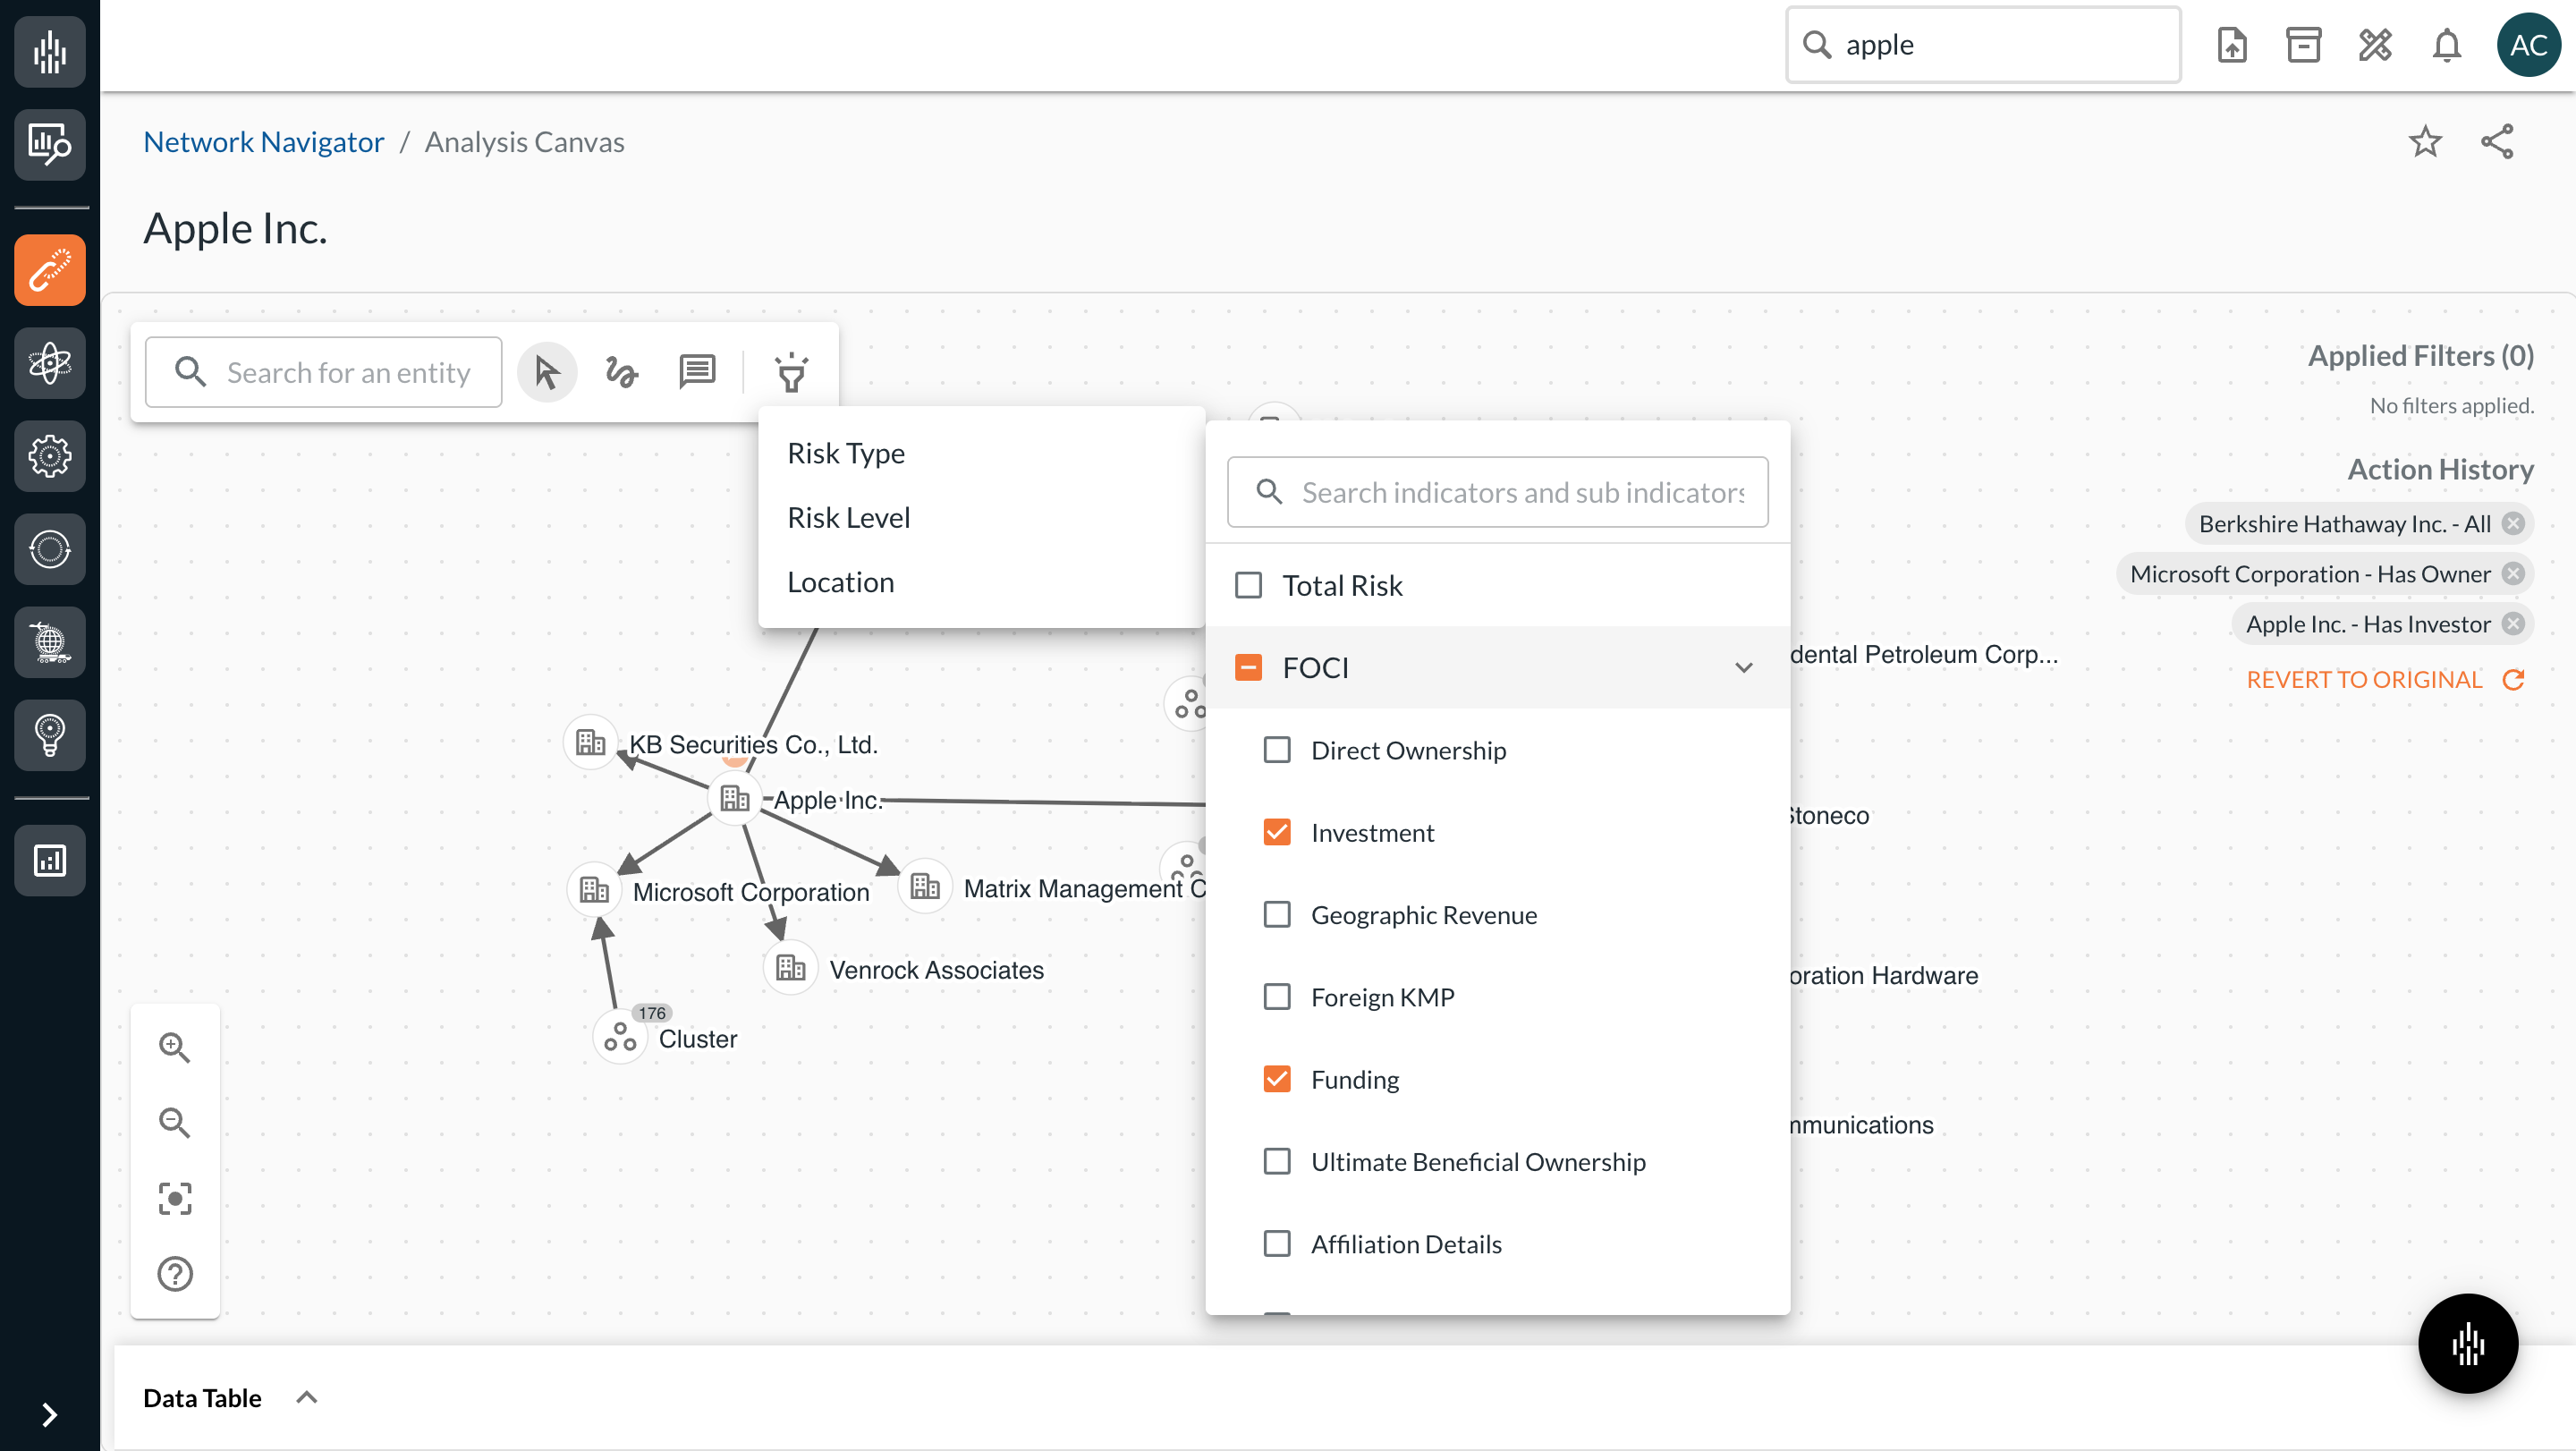
Task: Favorite this canvas with the star icon
Action: [2425, 142]
